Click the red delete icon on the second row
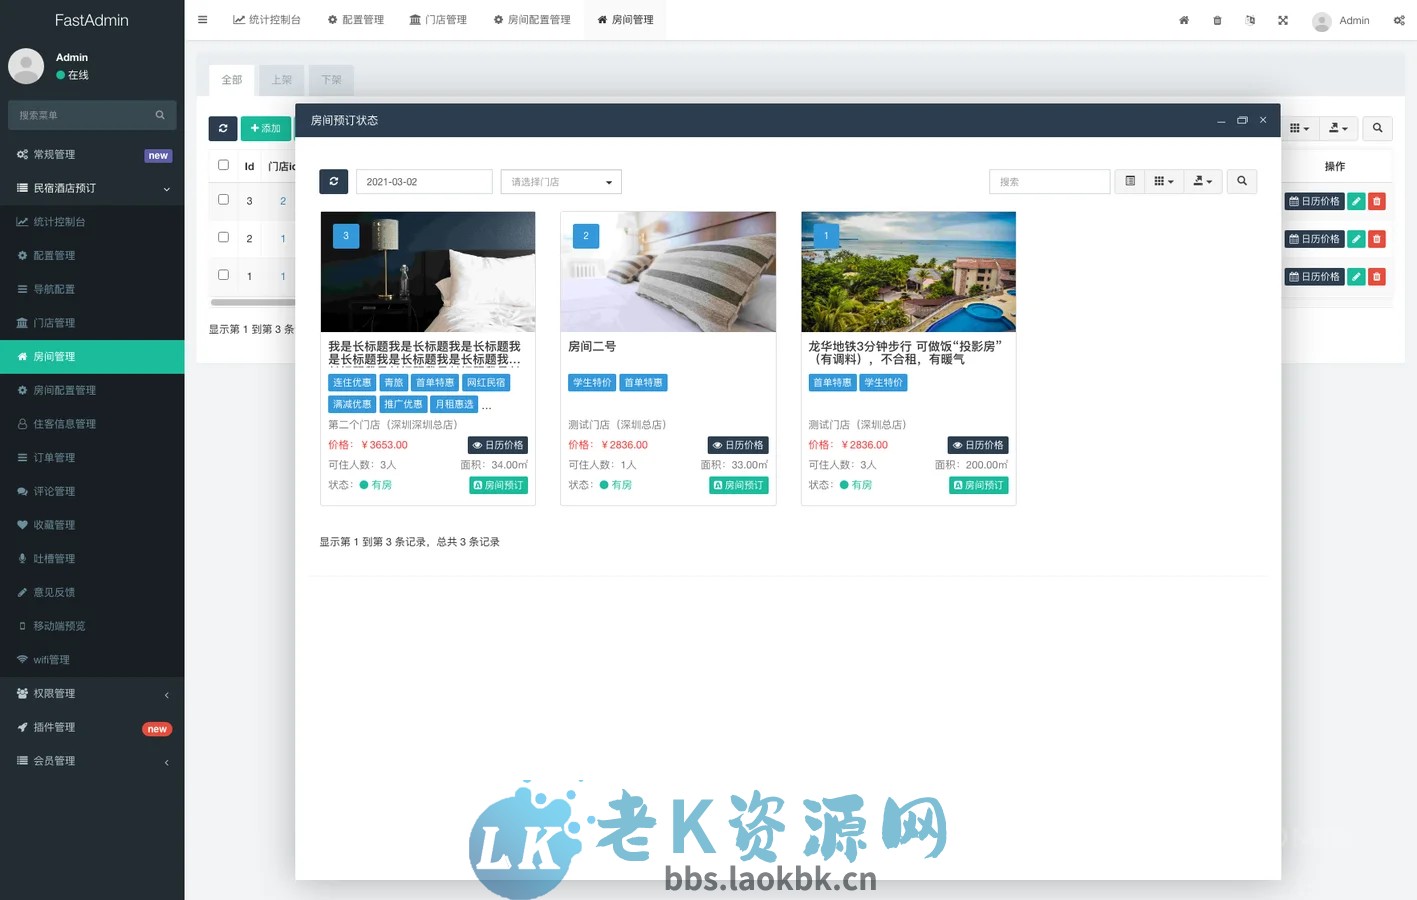Screen dimensions: 1417x900 pyautogui.click(x=1377, y=238)
